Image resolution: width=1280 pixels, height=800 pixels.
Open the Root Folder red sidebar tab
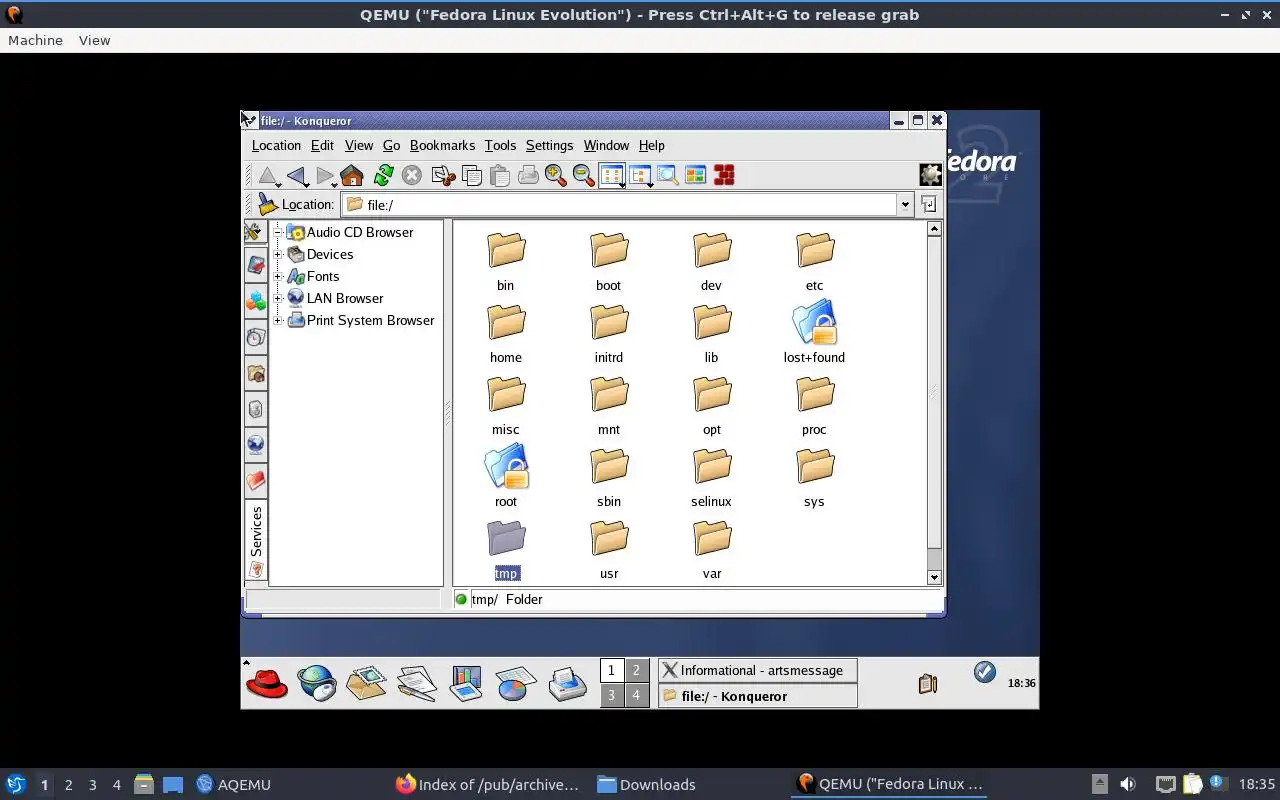256,481
